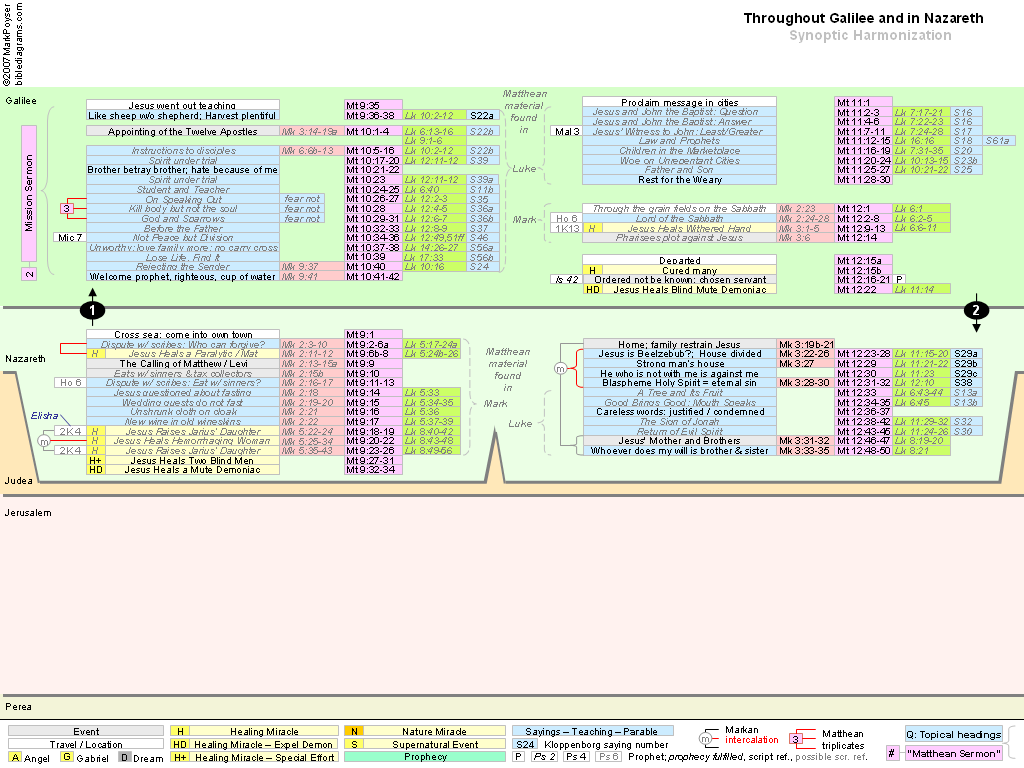
Task: Select the Perea region label
Action: [18, 707]
